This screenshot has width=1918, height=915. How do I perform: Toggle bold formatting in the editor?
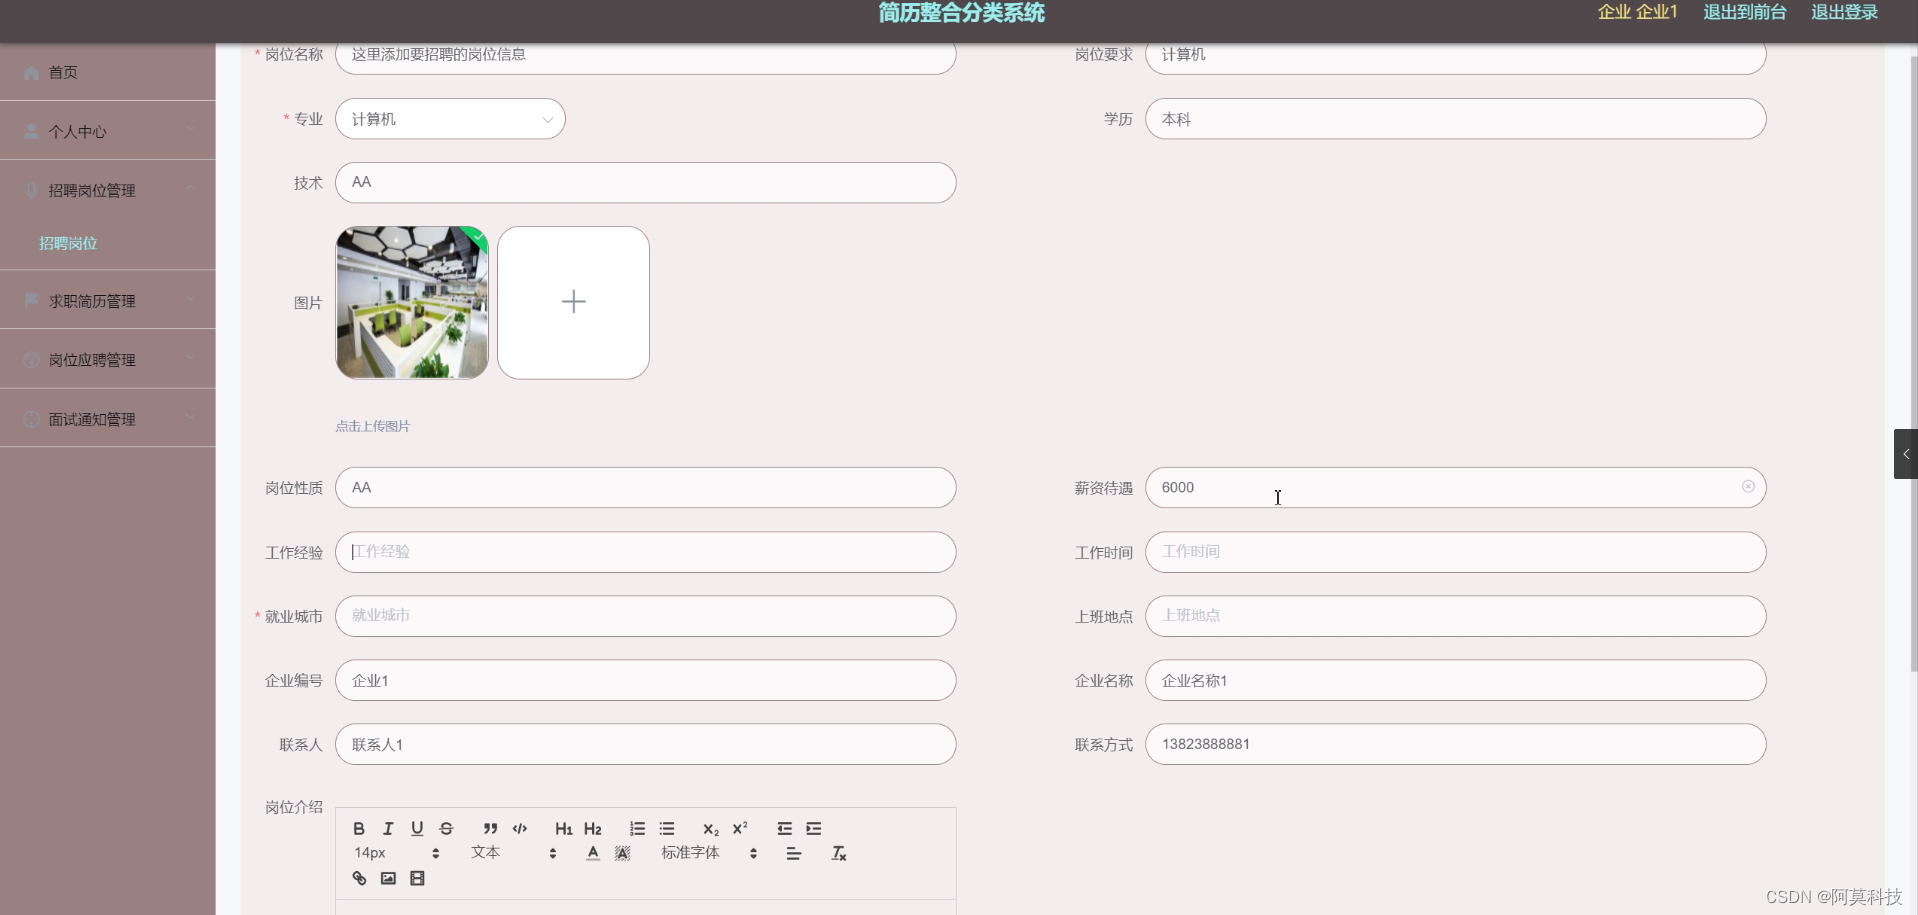click(x=358, y=828)
